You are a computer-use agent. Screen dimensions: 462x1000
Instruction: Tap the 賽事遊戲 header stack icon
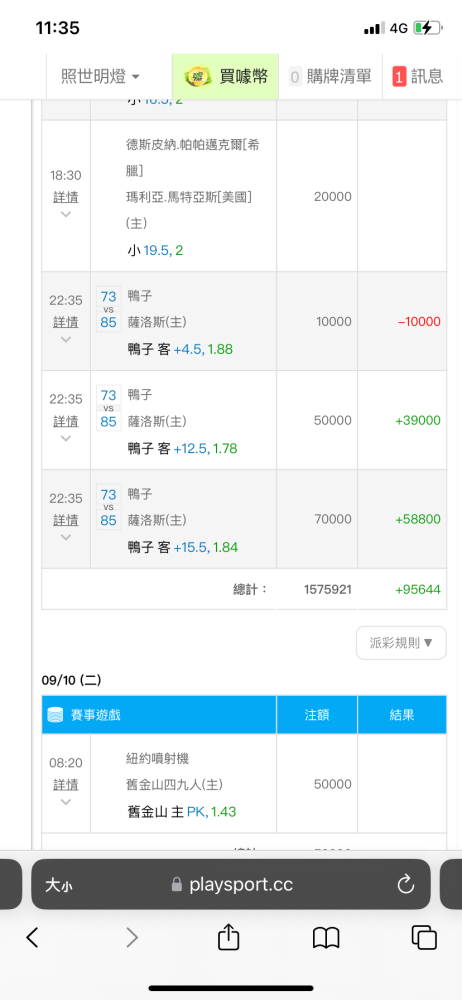[x=55, y=715]
